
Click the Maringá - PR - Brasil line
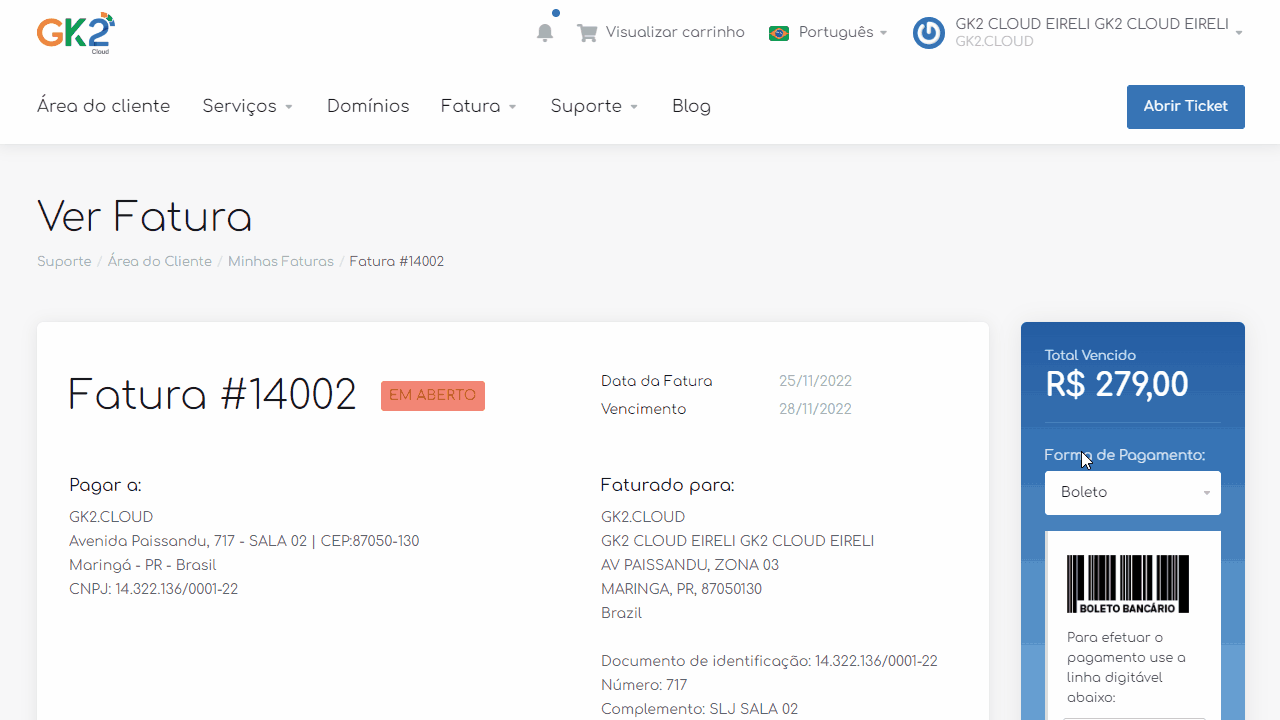click(x=143, y=565)
